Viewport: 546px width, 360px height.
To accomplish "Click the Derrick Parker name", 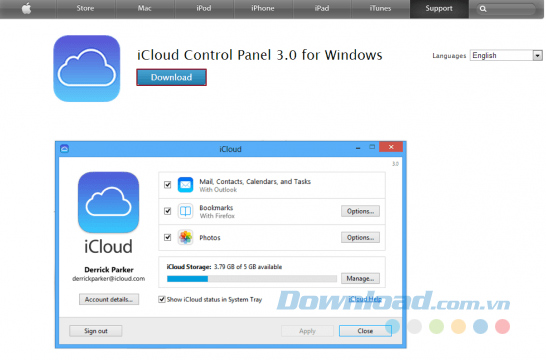I will (x=109, y=270).
